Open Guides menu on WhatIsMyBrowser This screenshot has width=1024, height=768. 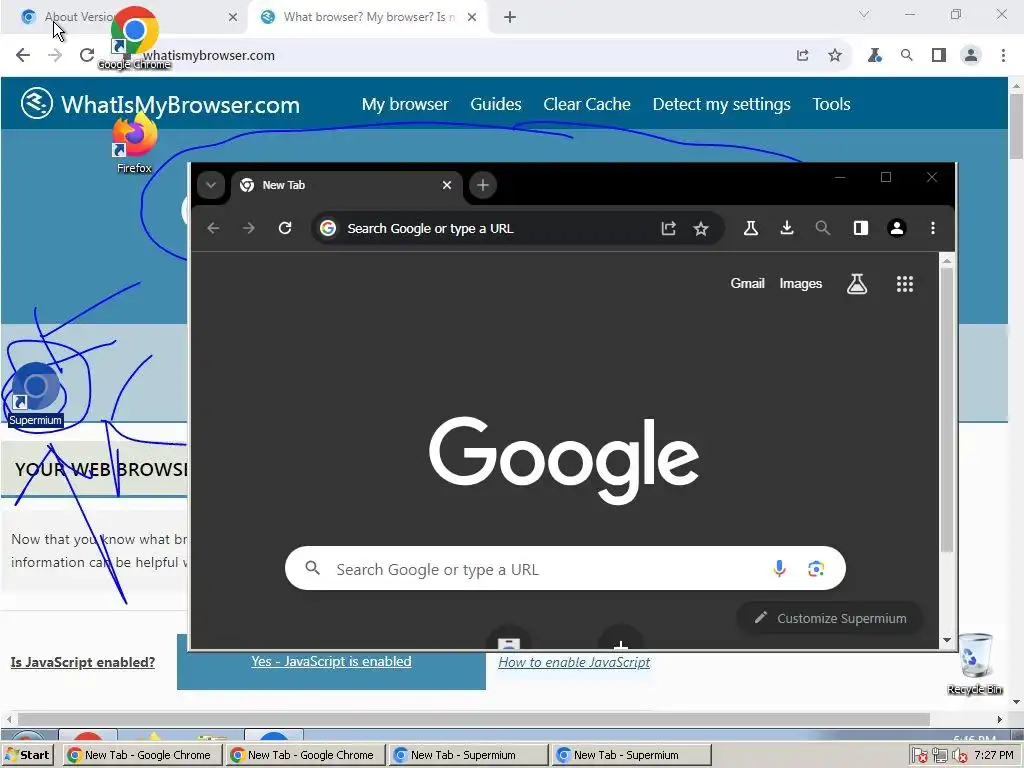pyautogui.click(x=496, y=104)
